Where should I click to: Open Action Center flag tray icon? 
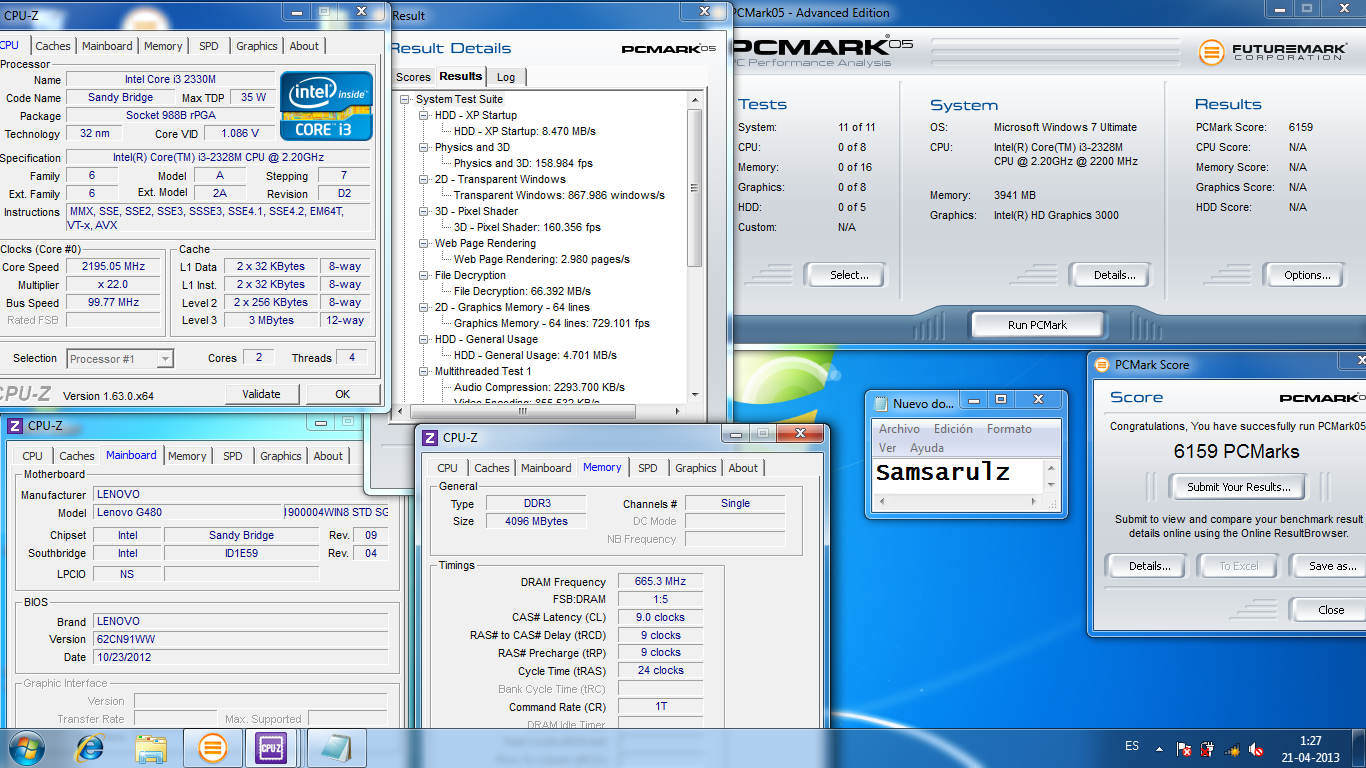(x=1183, y=748)
